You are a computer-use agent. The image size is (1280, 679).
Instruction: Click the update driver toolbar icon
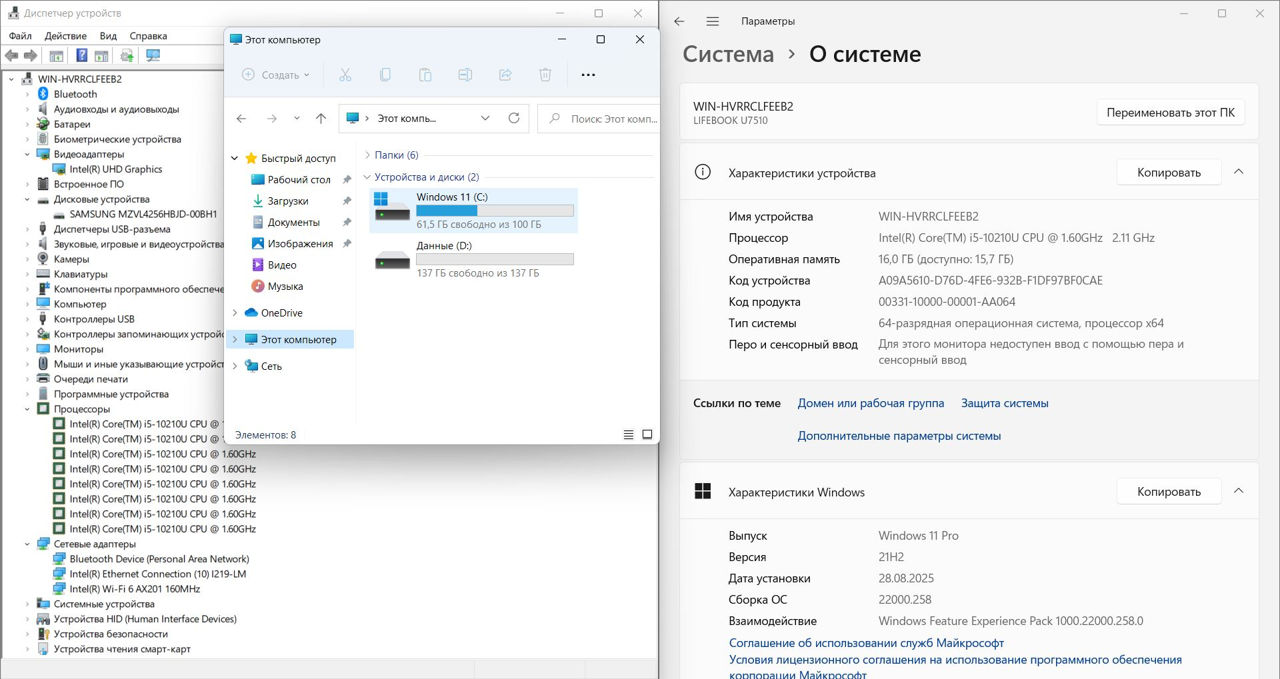click(127, 56)
